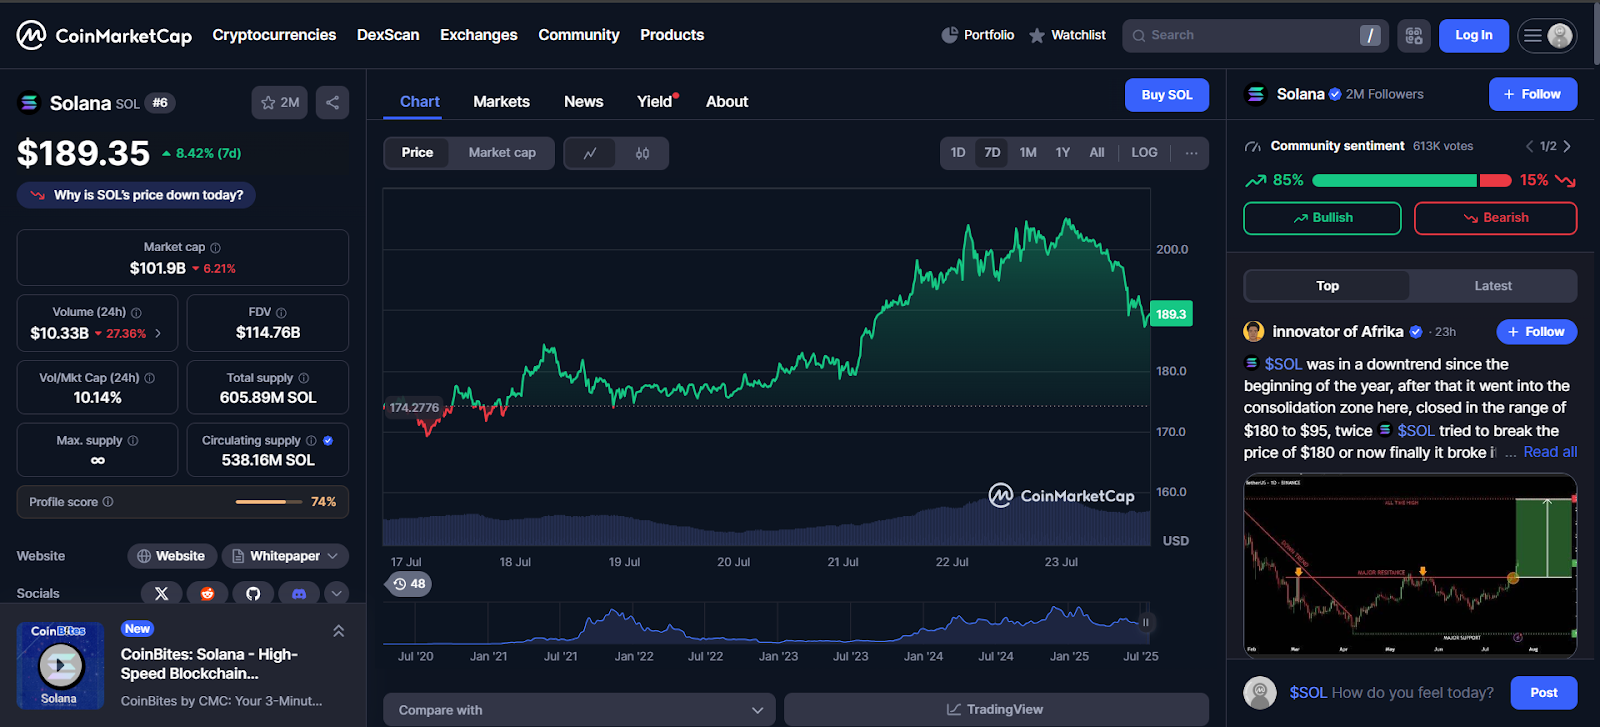This screenshot has width=1600, height=727.
Task: Click the Search input field
Action: 1250,36
